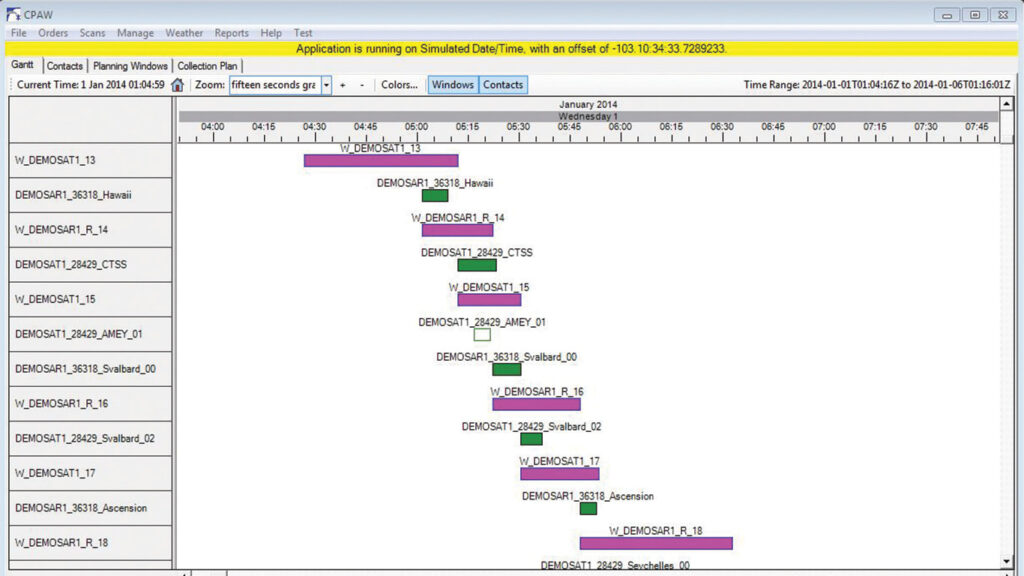
Task: Open the Weather menu
Action: coord(184,33)
